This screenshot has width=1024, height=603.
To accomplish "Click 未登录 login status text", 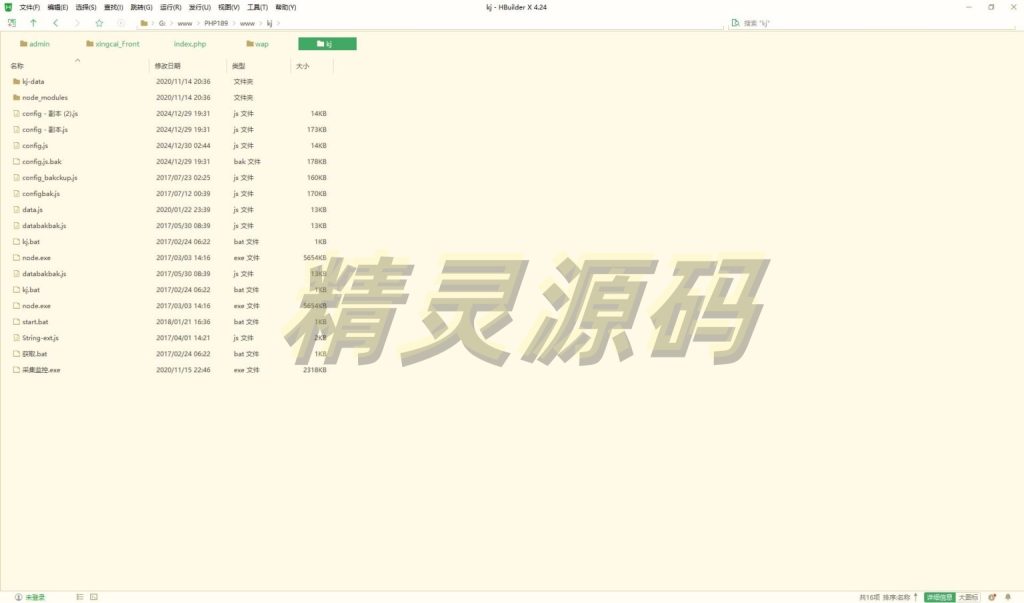I will pyautogui.click(x=35, y=597).
